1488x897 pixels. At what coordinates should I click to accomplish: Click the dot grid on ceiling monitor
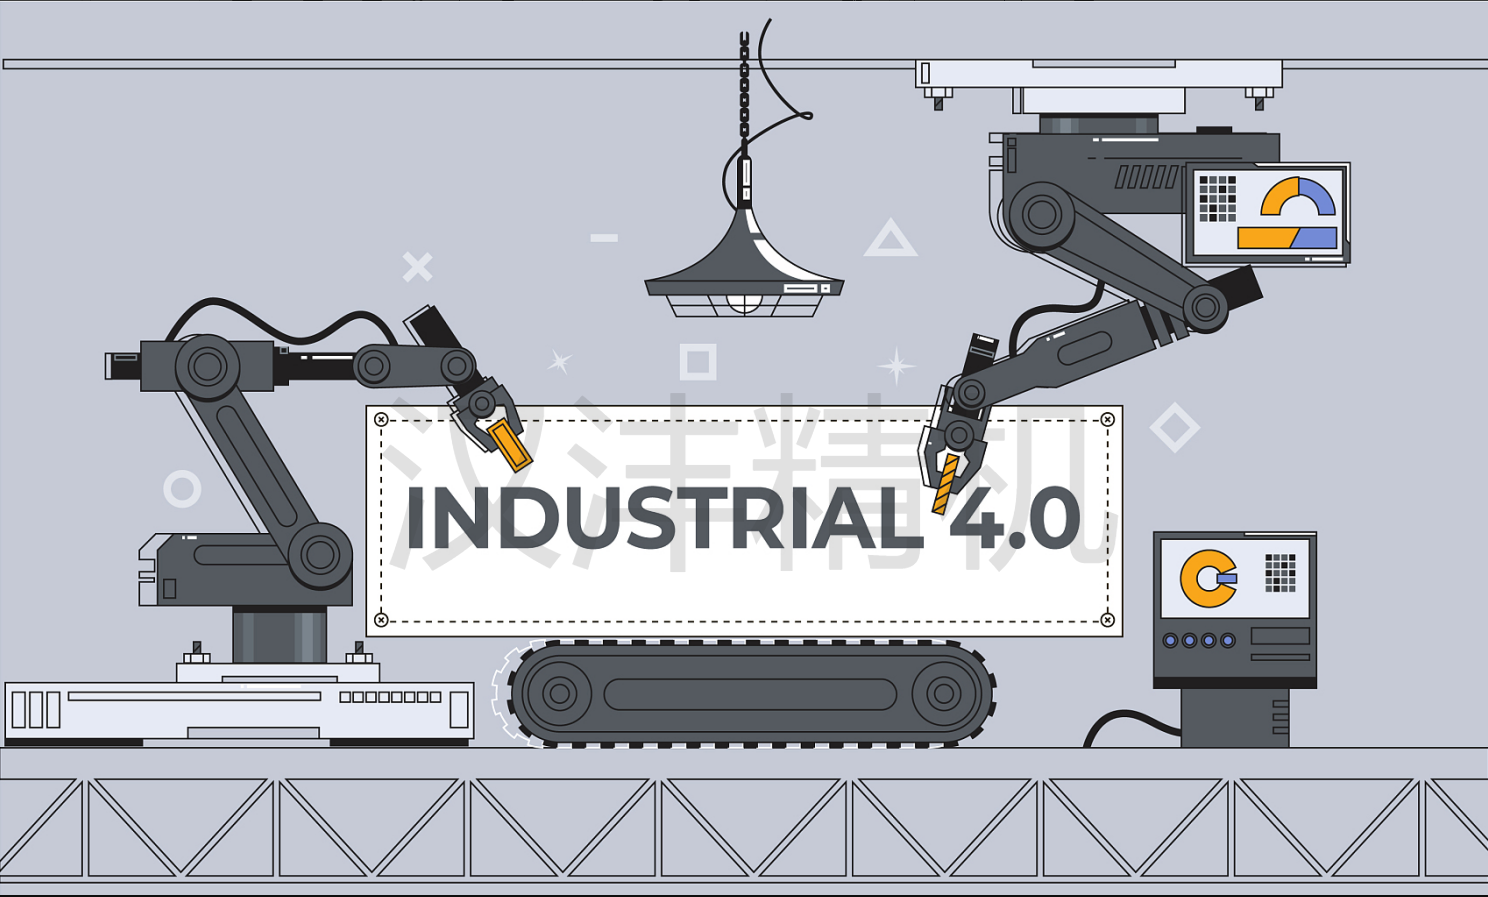[1217, 198]
